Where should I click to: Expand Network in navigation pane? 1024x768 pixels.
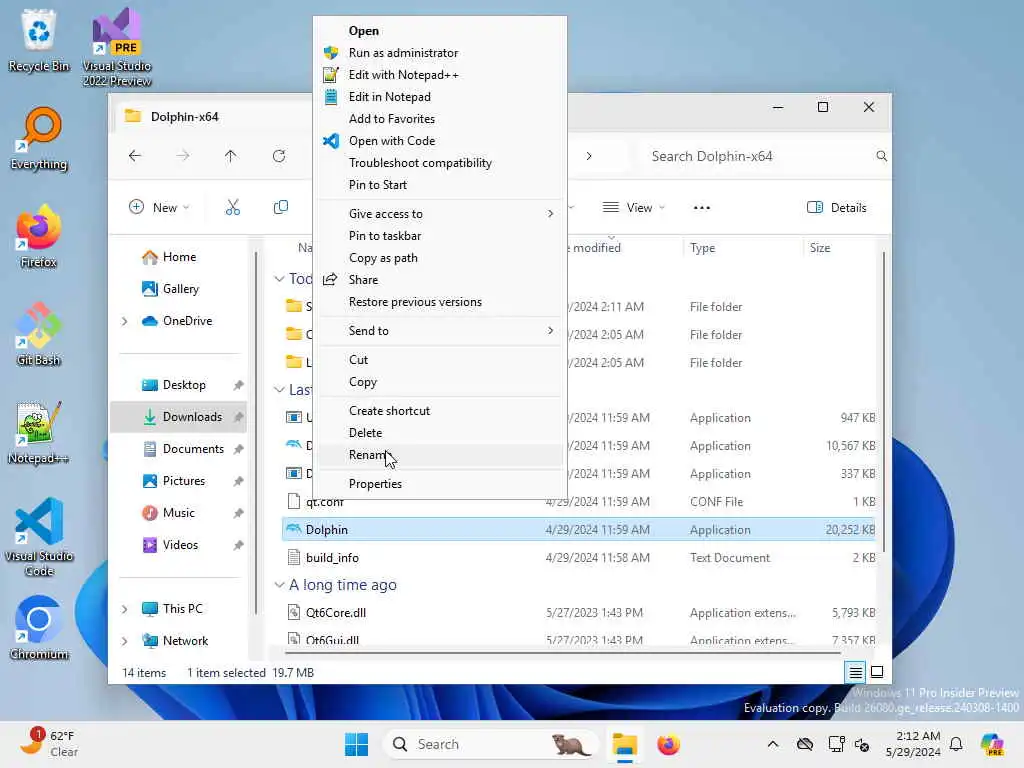pyautogui.click(x=125, y=641)
